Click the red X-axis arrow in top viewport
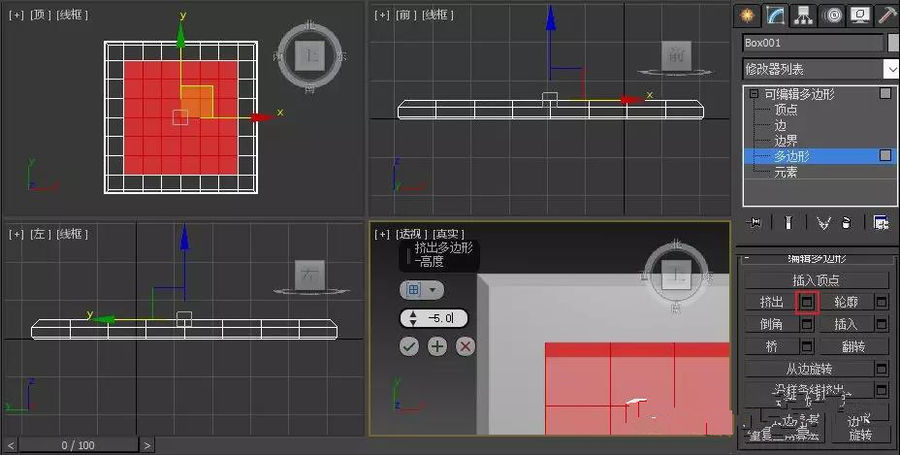Viewport: 900px width, 455px height. pos(264,117)
